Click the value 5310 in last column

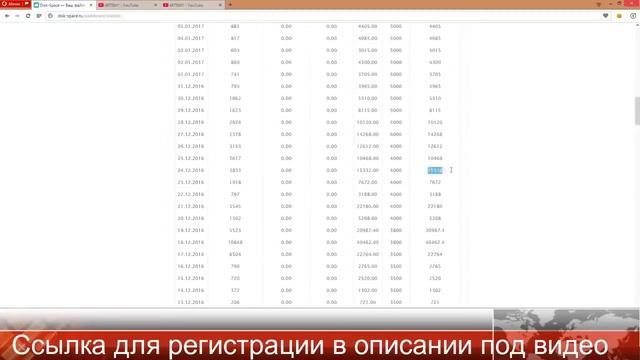(x=435, y=98)
